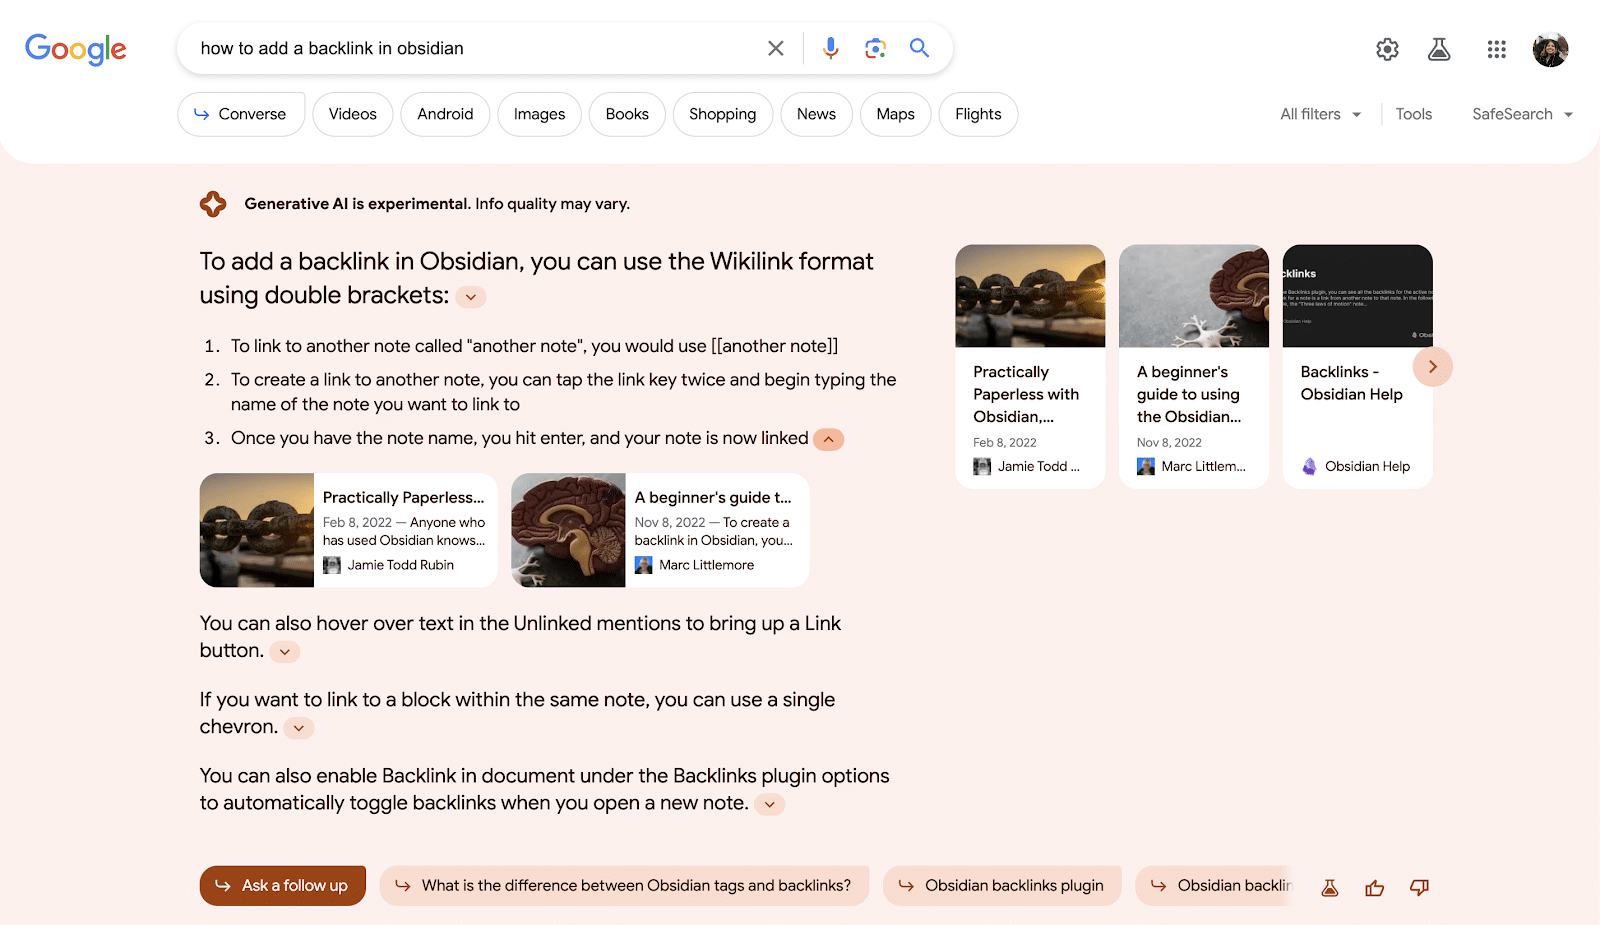Switch to Flights results
The width and height of the screenshot is (1600, 925).
(978, 114)
